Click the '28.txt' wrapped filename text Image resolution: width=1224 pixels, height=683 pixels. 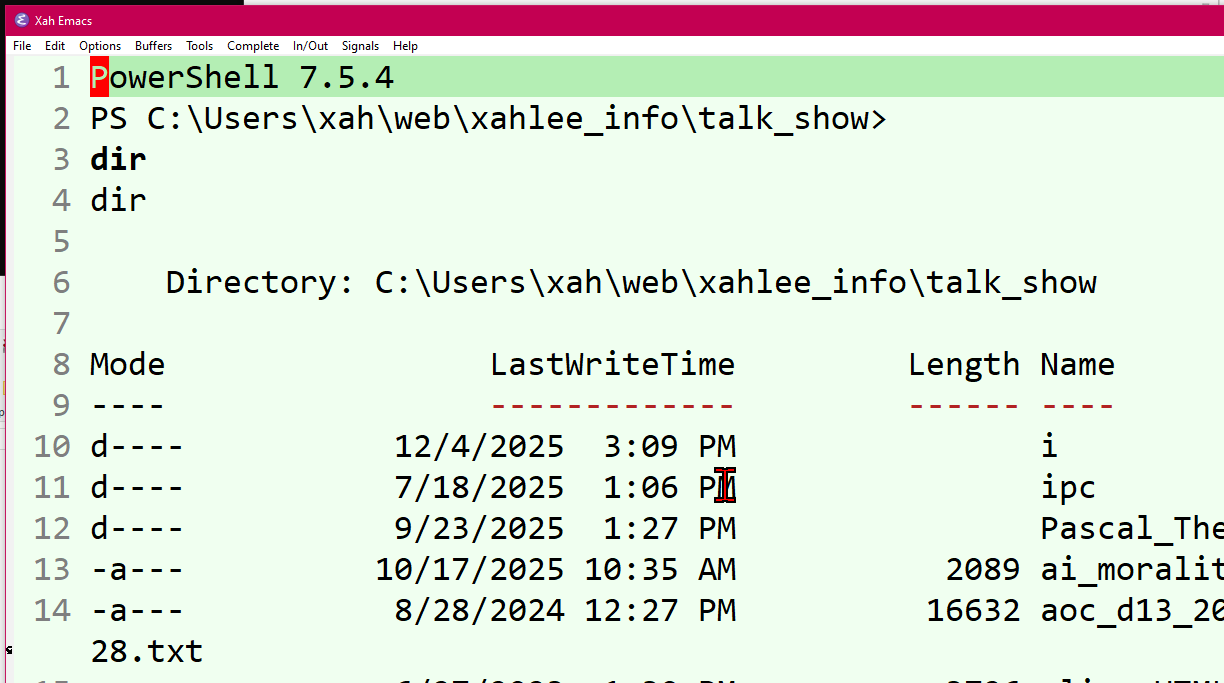[x=146, y=652]
